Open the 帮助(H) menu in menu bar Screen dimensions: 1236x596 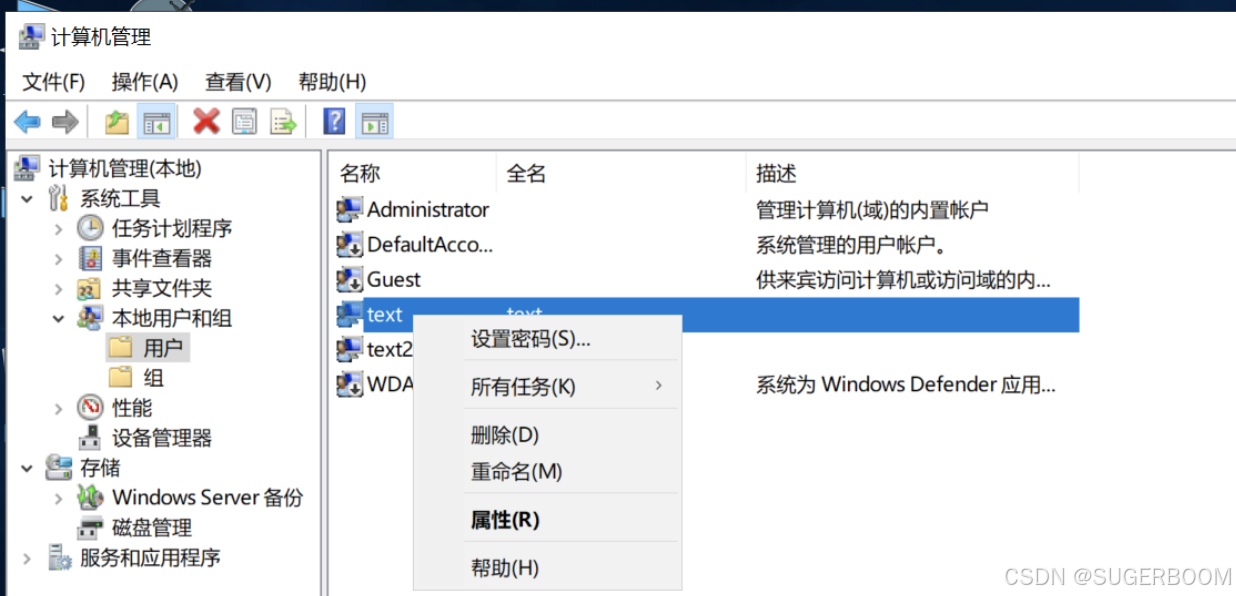332,82
